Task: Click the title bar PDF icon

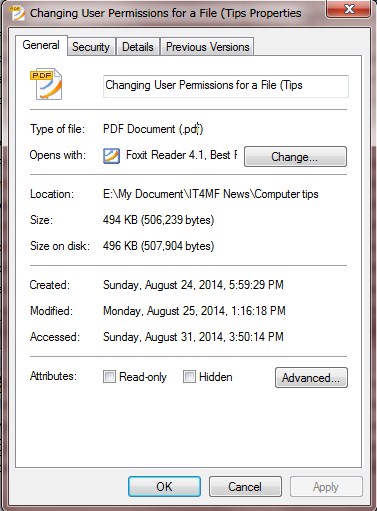Action: 17,13
